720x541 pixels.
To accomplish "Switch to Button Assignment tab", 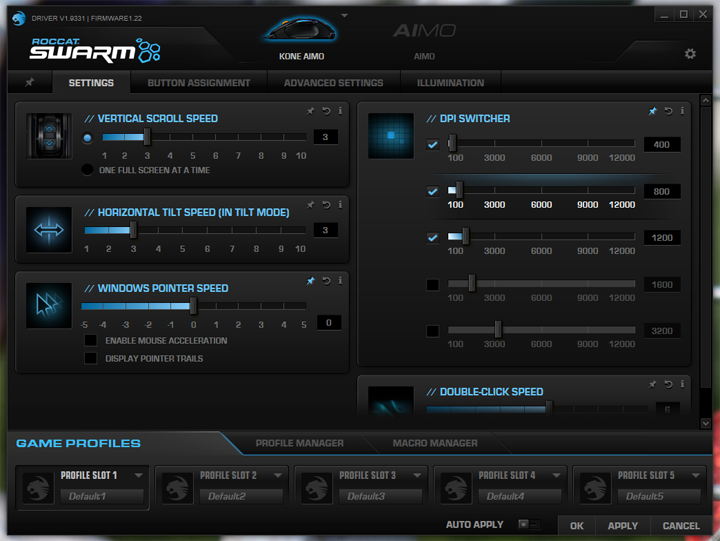I will point(198,83).
